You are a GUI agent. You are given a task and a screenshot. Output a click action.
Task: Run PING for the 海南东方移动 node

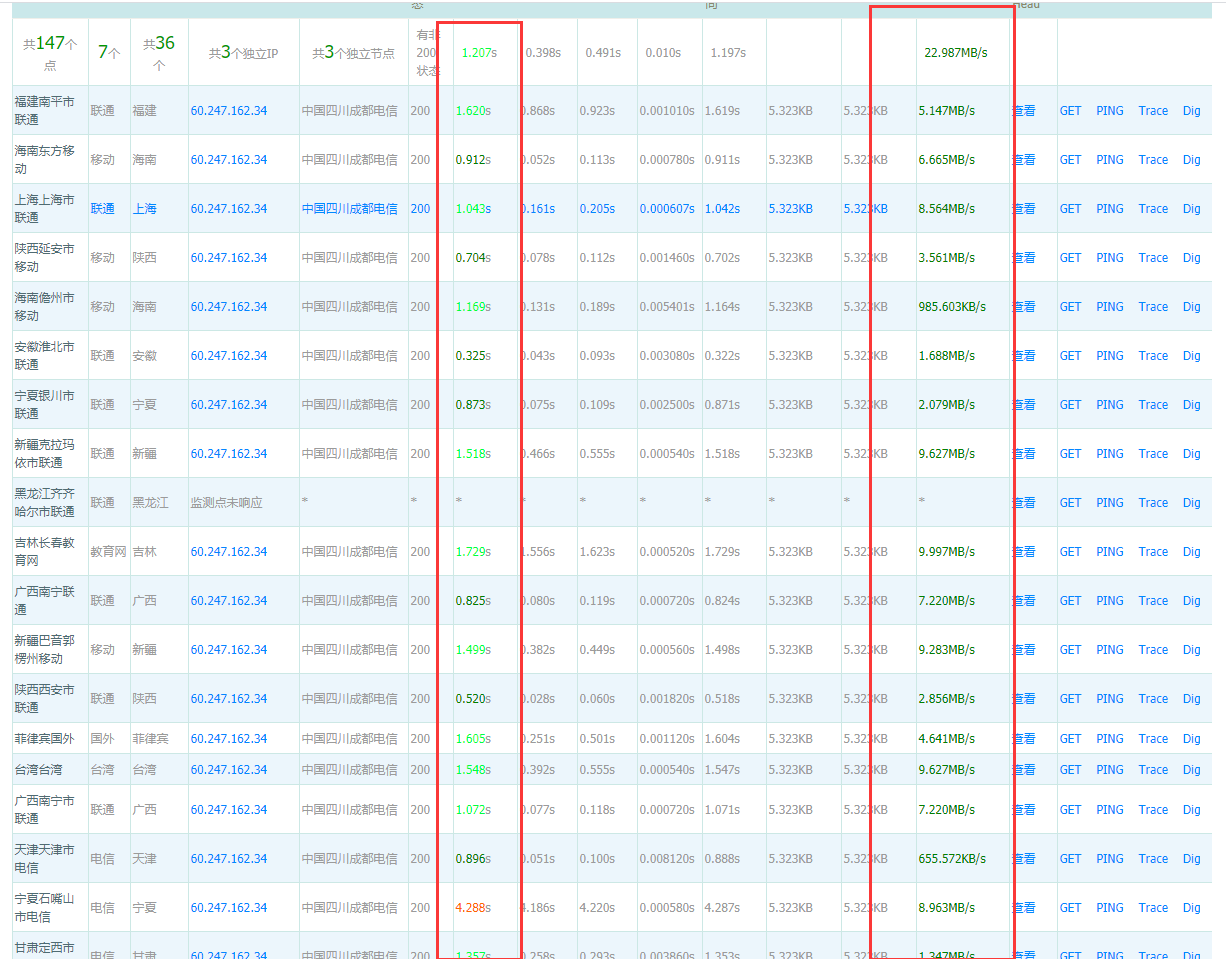point(1109,160)
